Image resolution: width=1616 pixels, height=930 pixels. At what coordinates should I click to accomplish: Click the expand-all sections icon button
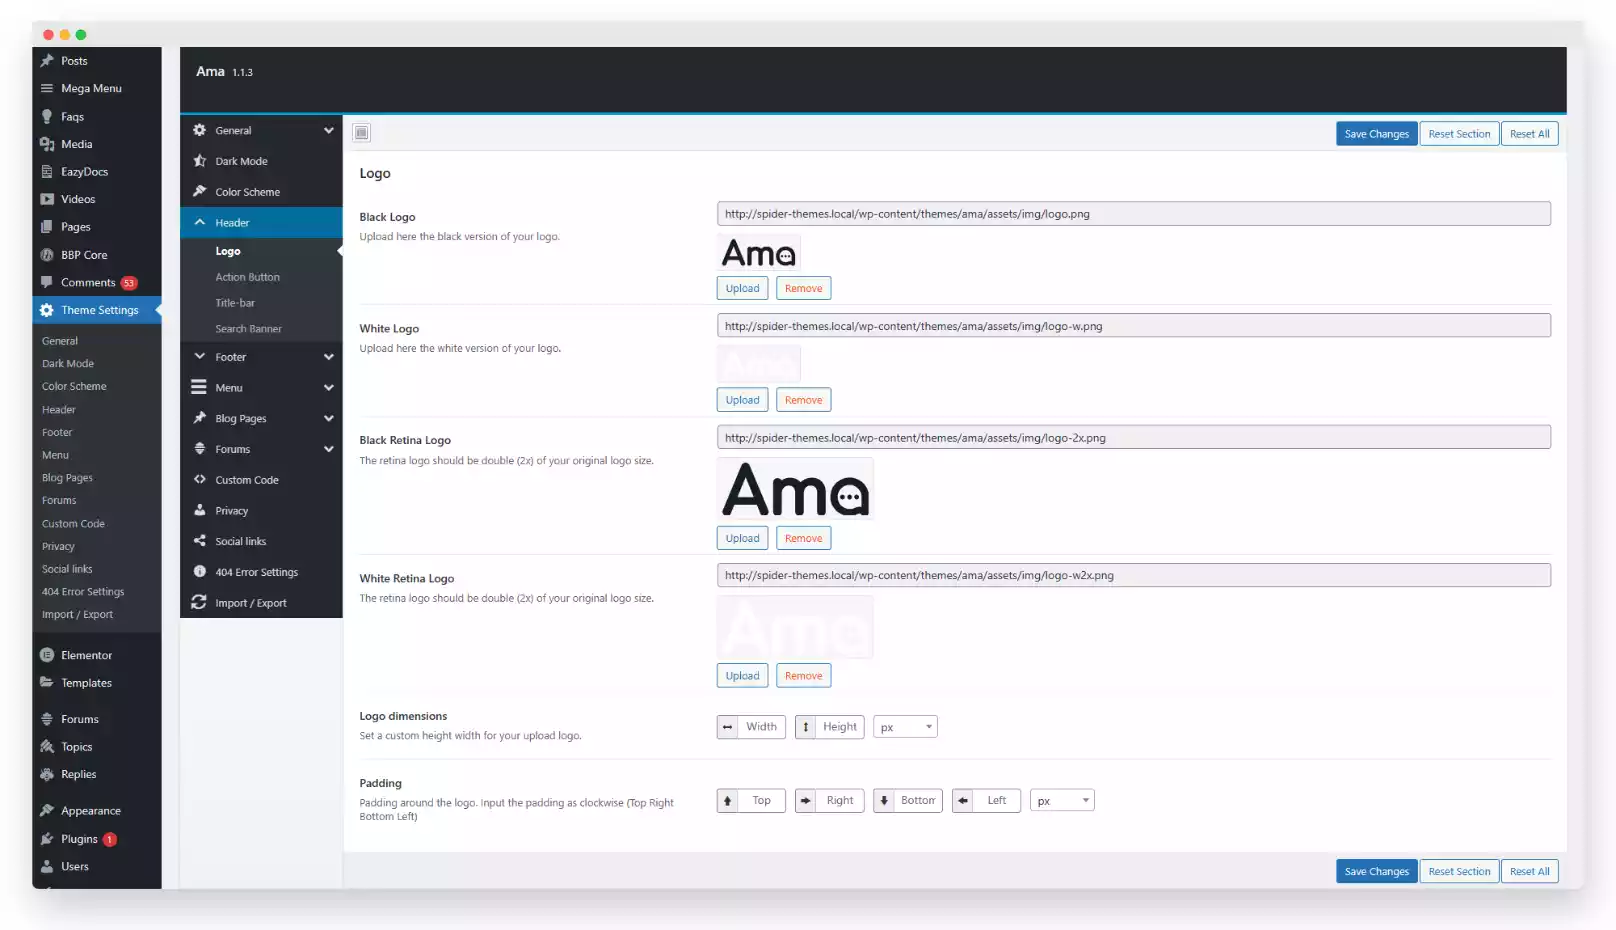(x=362, y=133)
